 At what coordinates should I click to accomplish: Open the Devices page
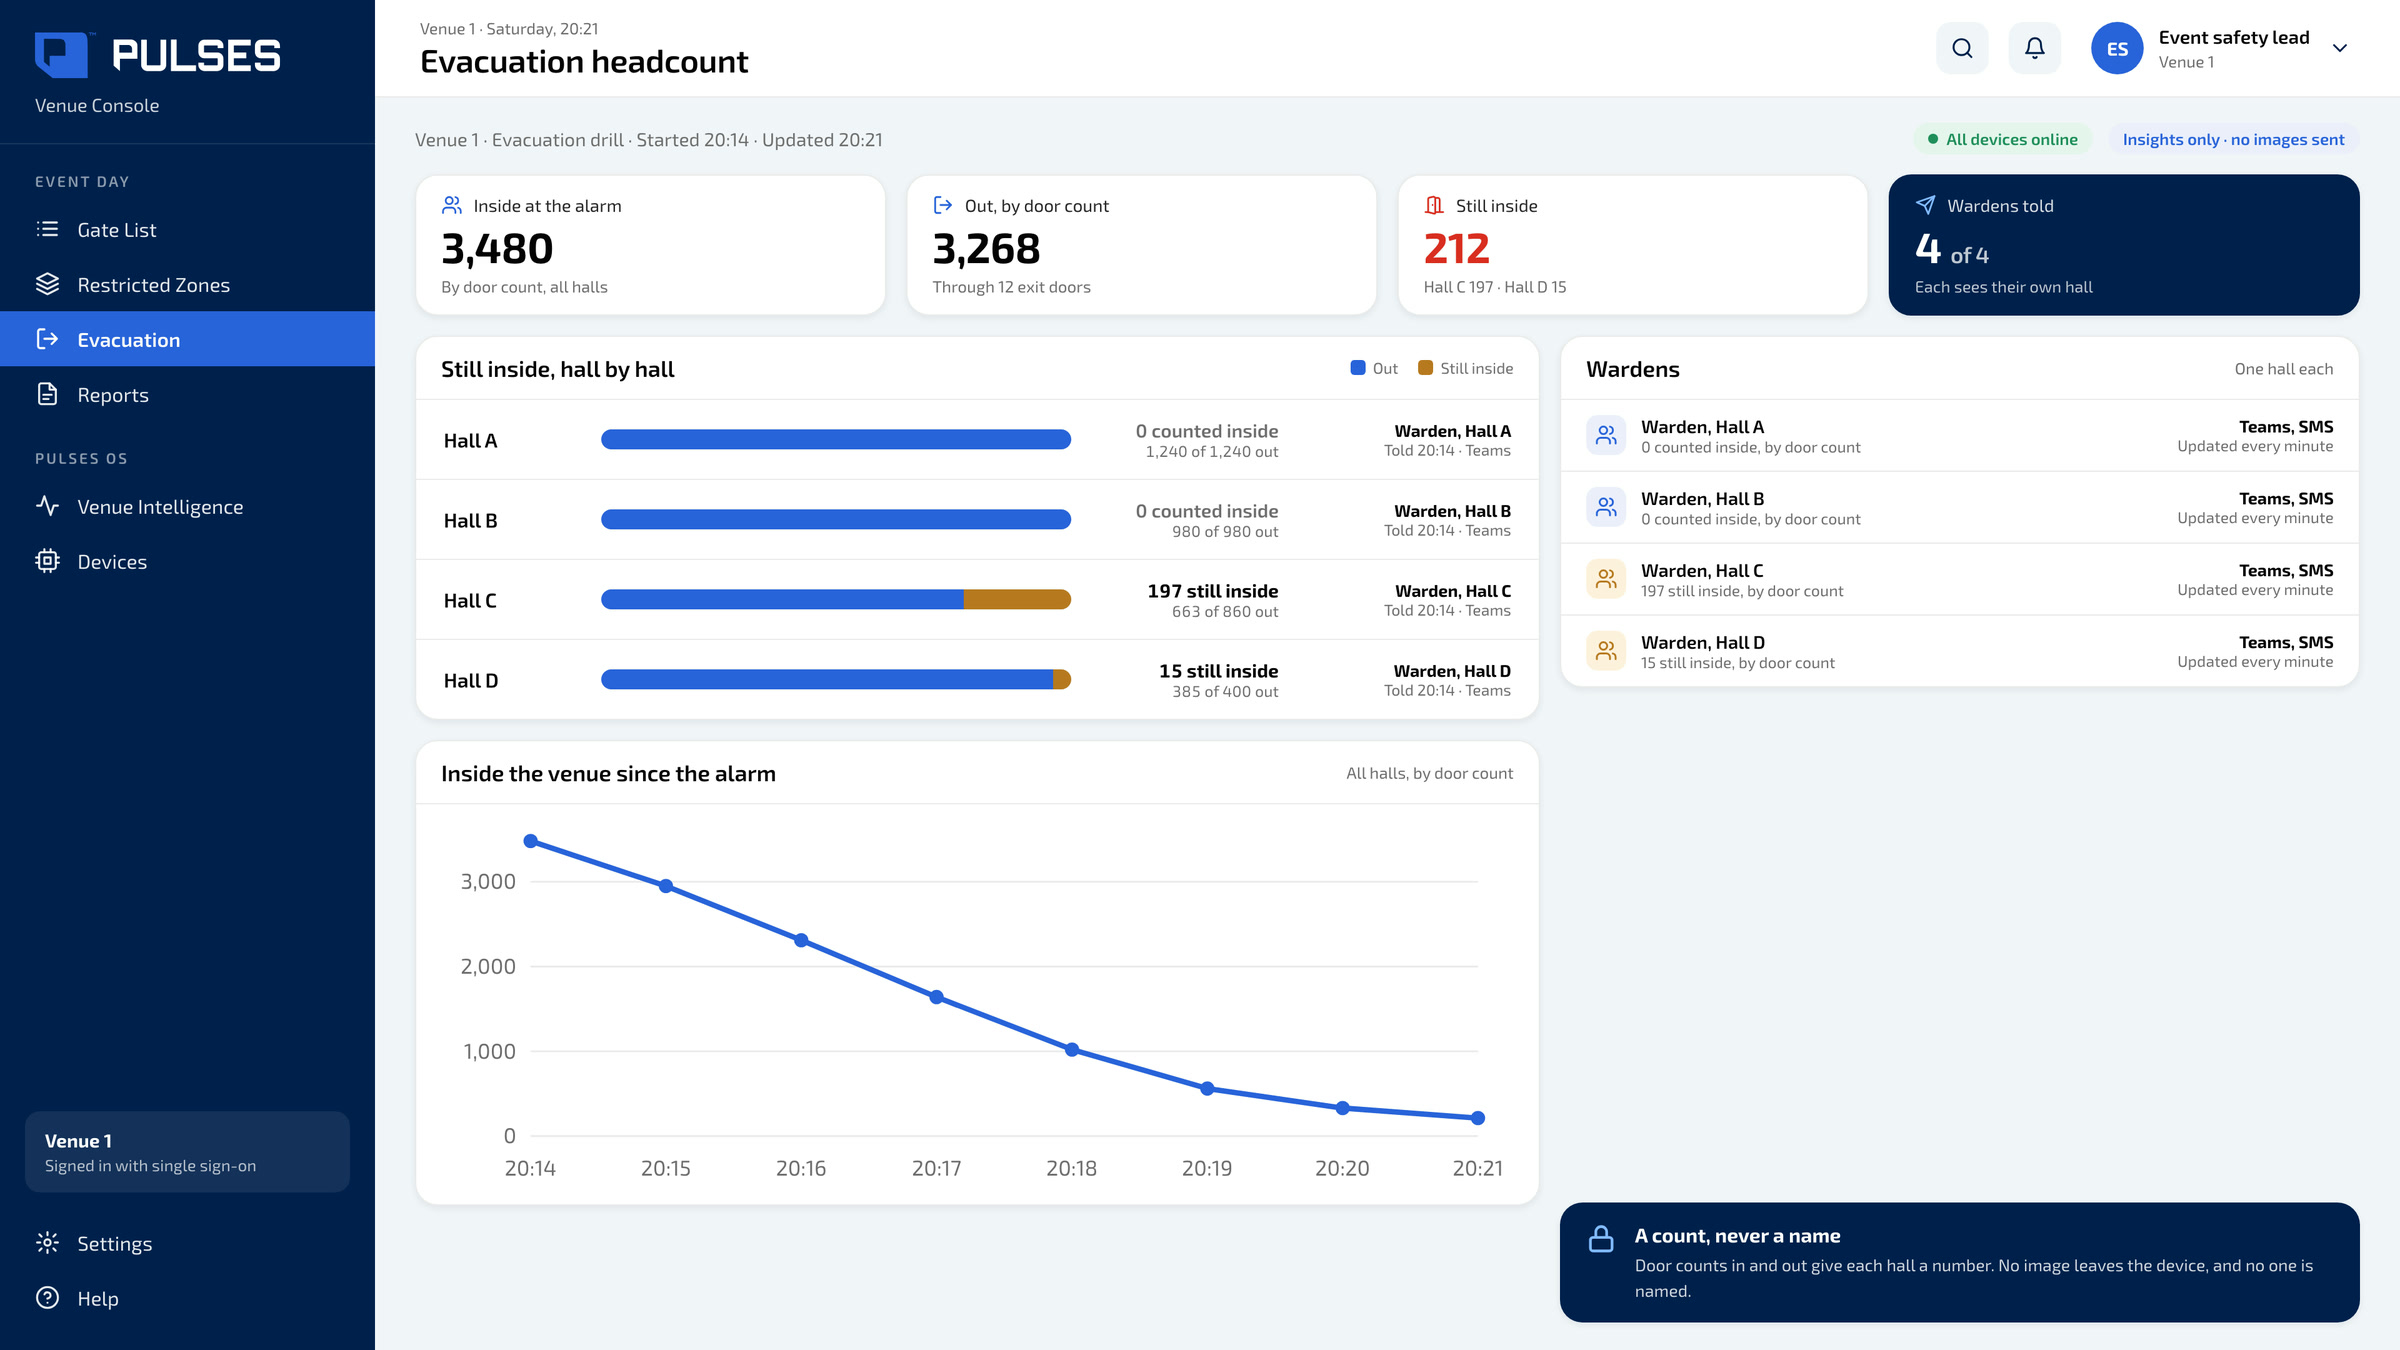pyautogui.click(x=187, y=562)
